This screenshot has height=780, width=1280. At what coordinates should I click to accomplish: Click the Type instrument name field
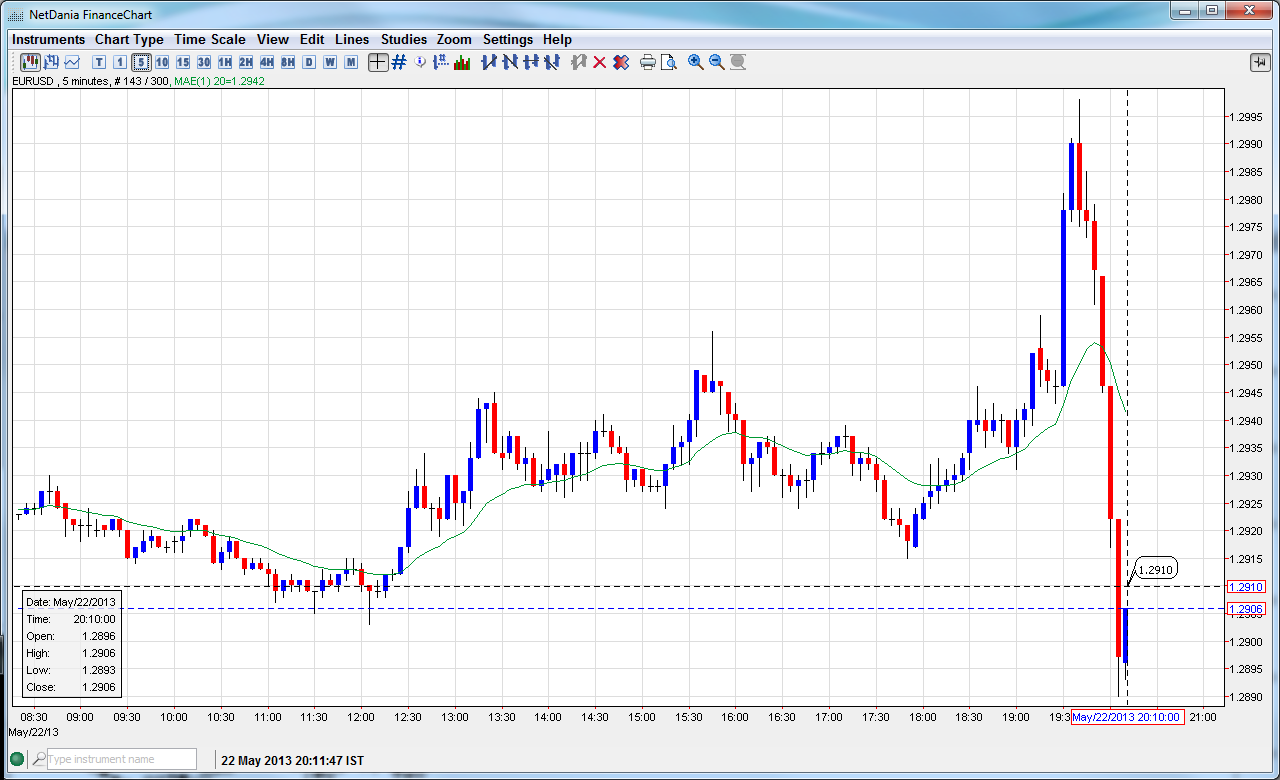click(x=121, y=759)
